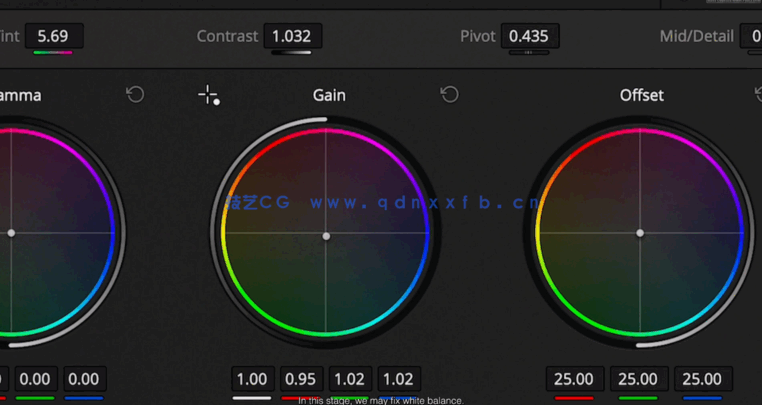This screenshot has width=762, height=405.
Task: Click the Offset wheel title
Action: 641,95
